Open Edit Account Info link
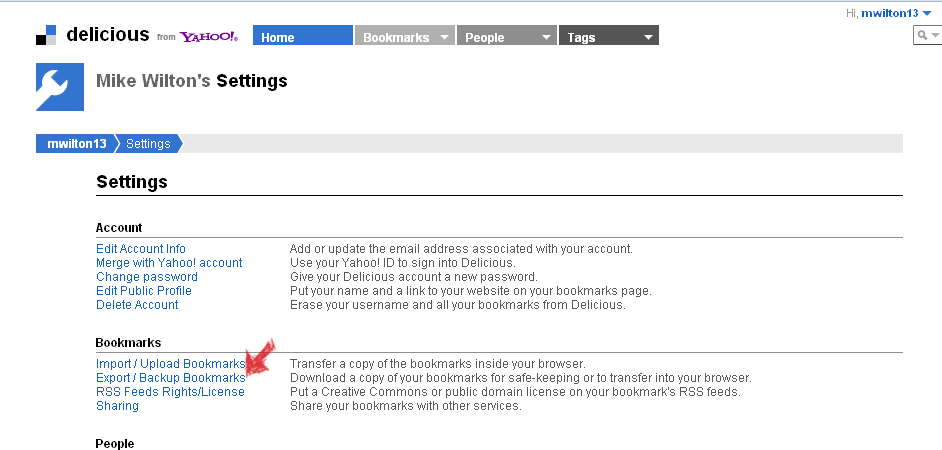This screenshot has height=450, width=942. click(x=141, y=249)
